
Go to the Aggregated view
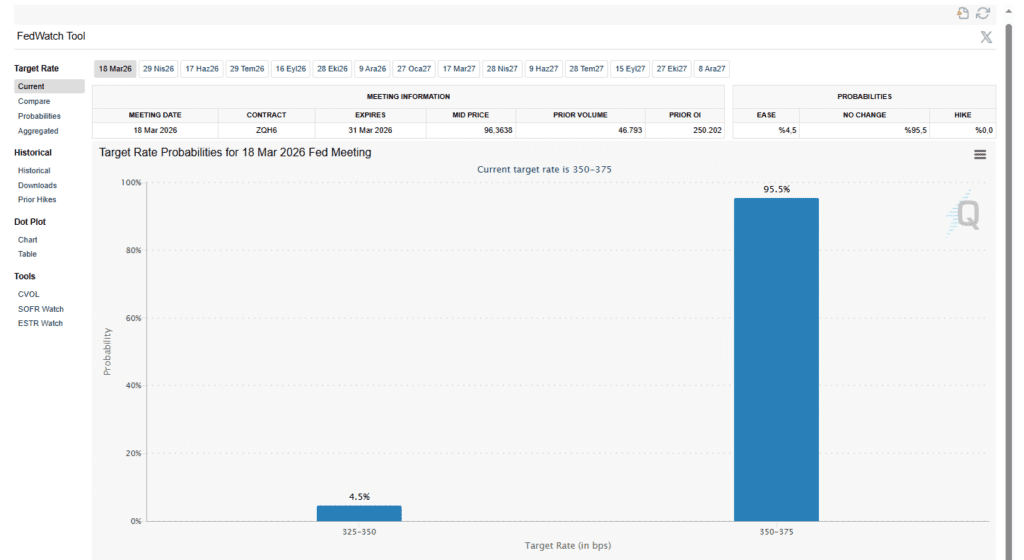coord(38,131)
